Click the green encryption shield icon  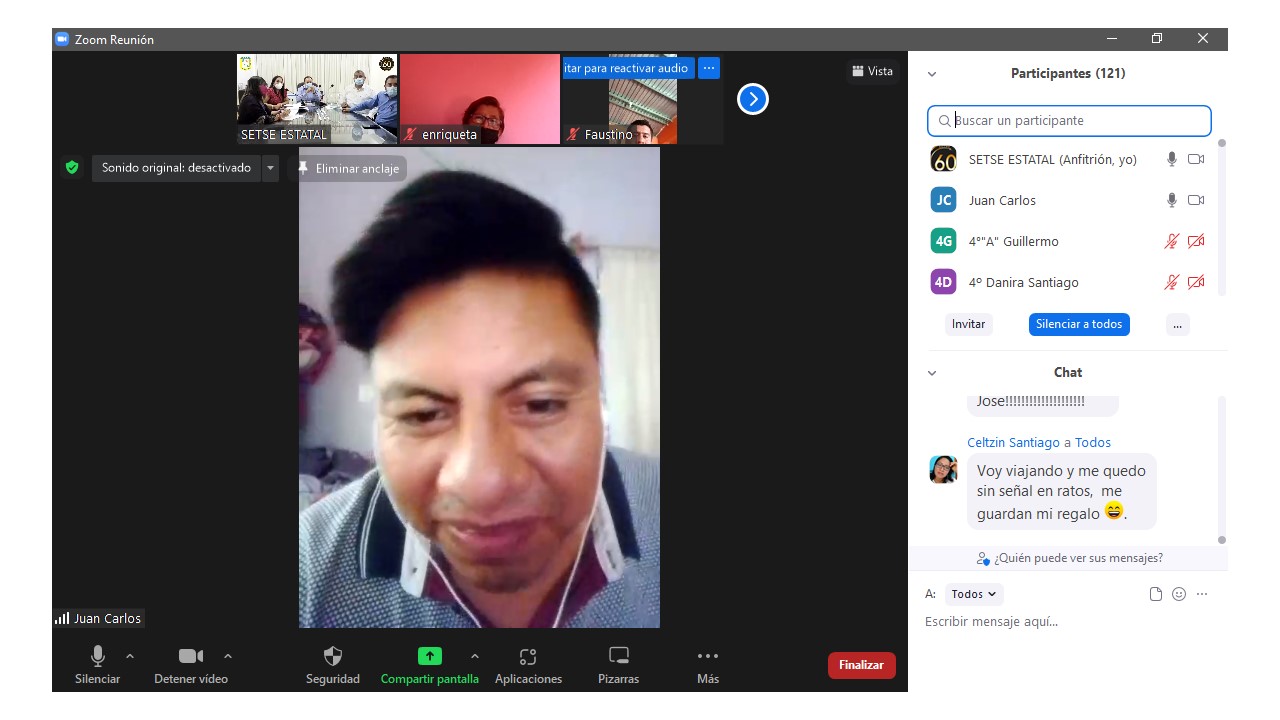[x=72, y=167]
